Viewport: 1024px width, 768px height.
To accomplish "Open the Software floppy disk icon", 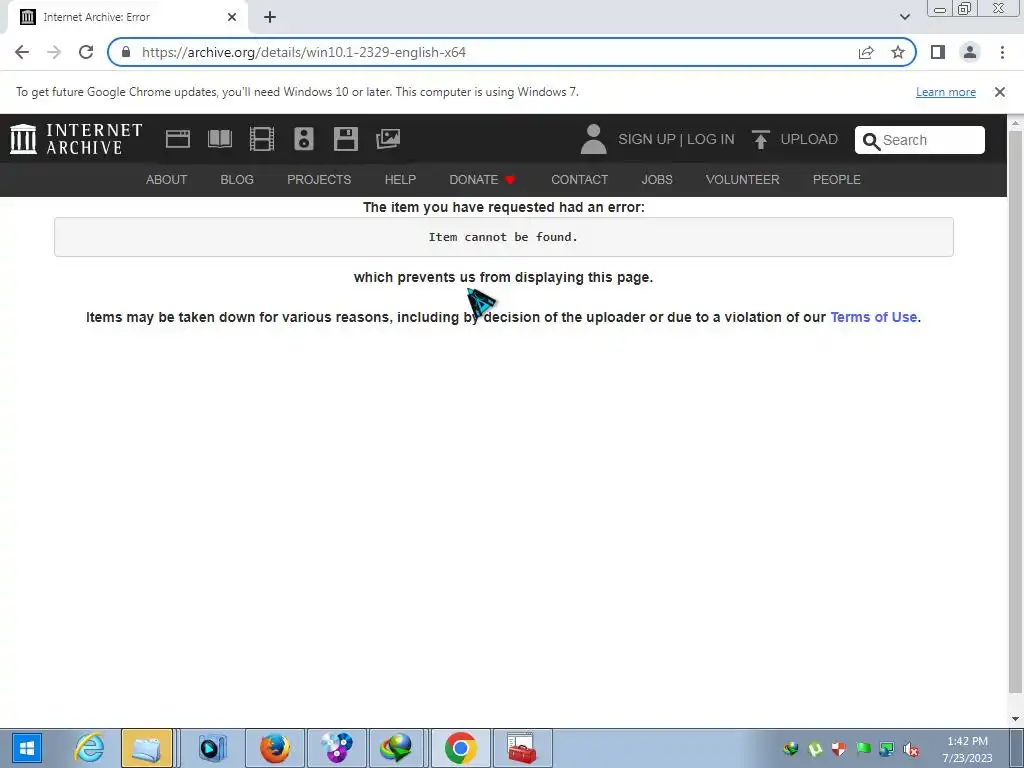I will pos(345,139).
